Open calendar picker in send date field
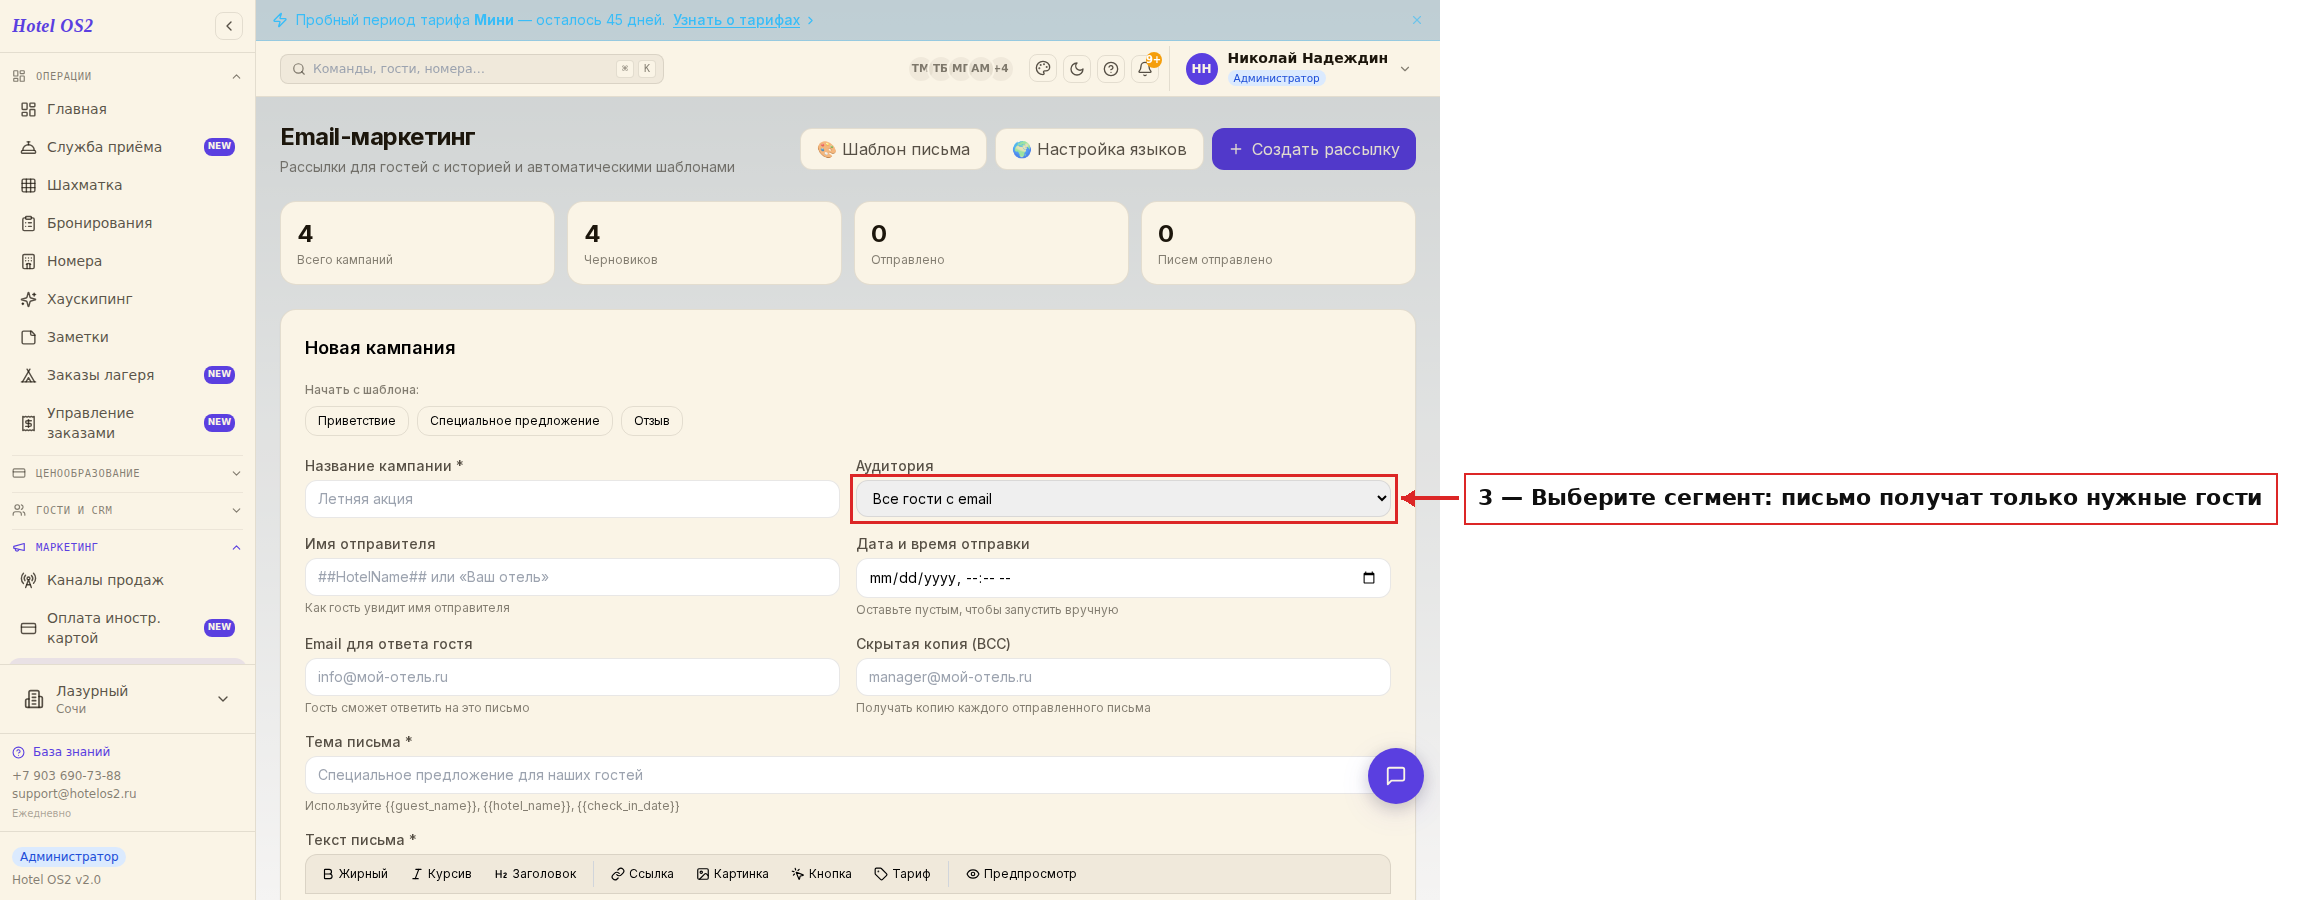The height and width of the screenshot is (900, 2301). point(1369,578)
